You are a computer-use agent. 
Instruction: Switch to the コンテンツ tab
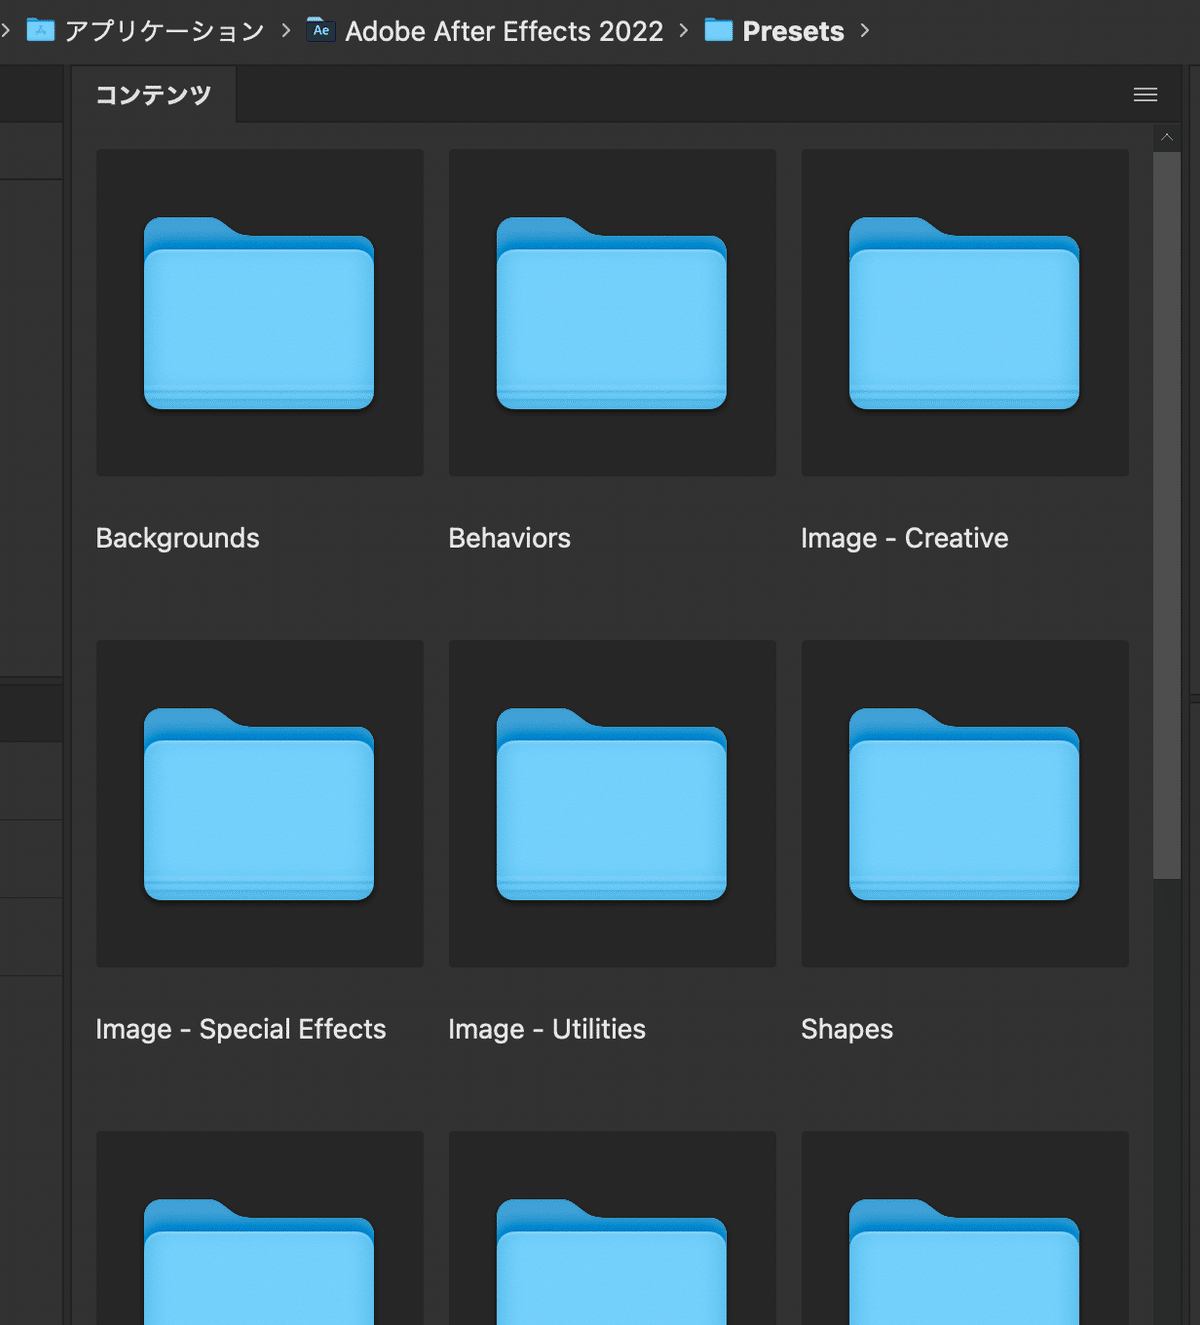tap(154, 95)
